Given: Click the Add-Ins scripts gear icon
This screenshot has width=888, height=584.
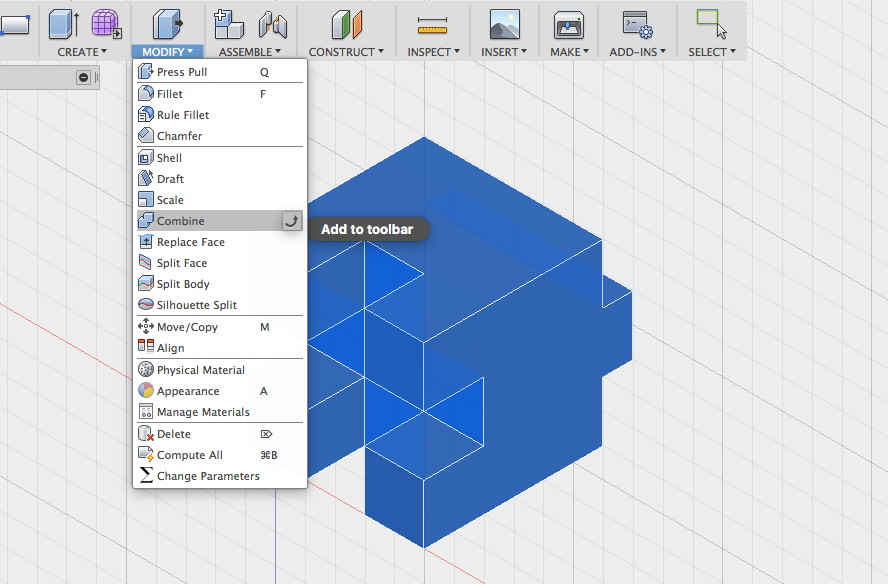Looking at the screenshot, I should tap(638, 25).
